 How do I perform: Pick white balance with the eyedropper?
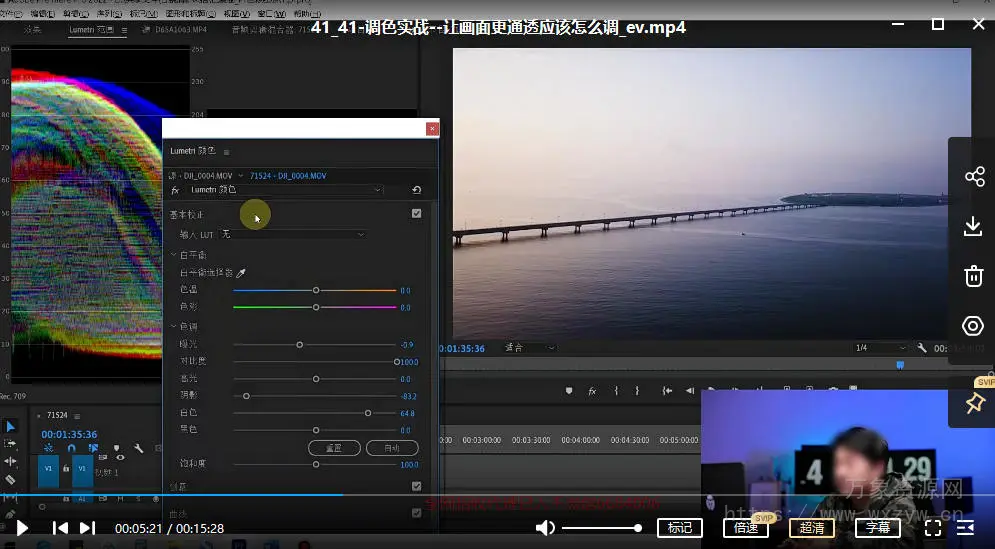241,272
